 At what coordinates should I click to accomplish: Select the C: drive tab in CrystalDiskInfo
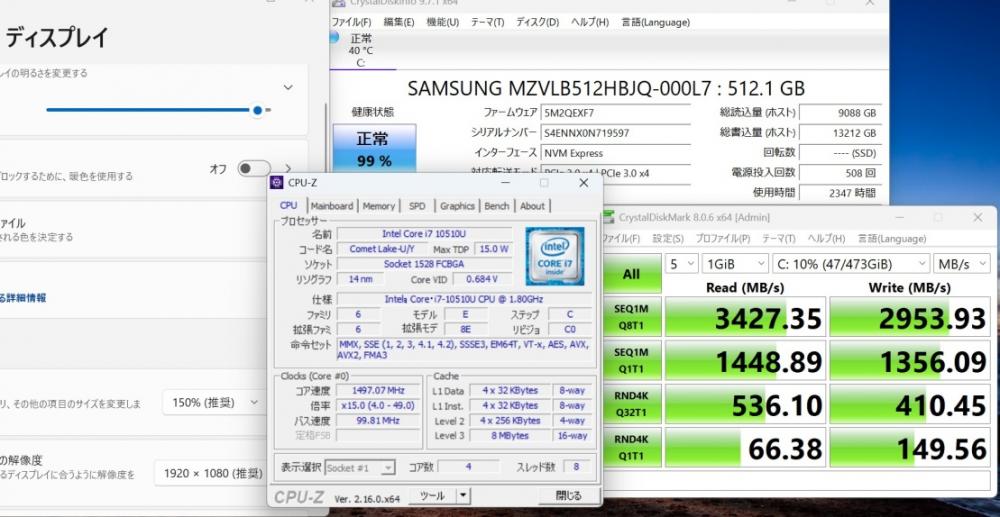click(x=361, y=50)
